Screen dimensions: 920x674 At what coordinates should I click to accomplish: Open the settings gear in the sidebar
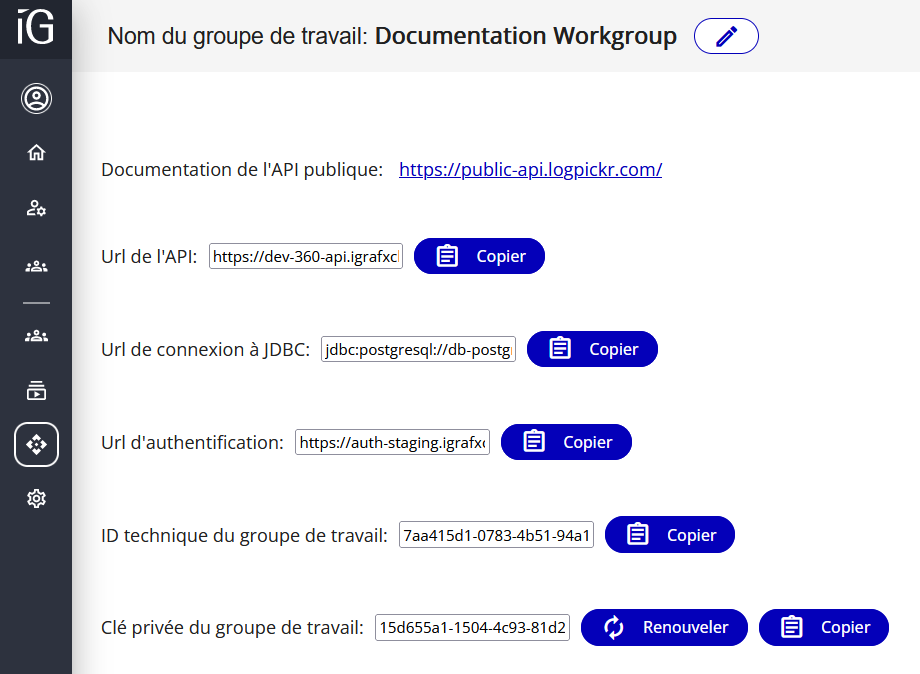tap(36, 498)
